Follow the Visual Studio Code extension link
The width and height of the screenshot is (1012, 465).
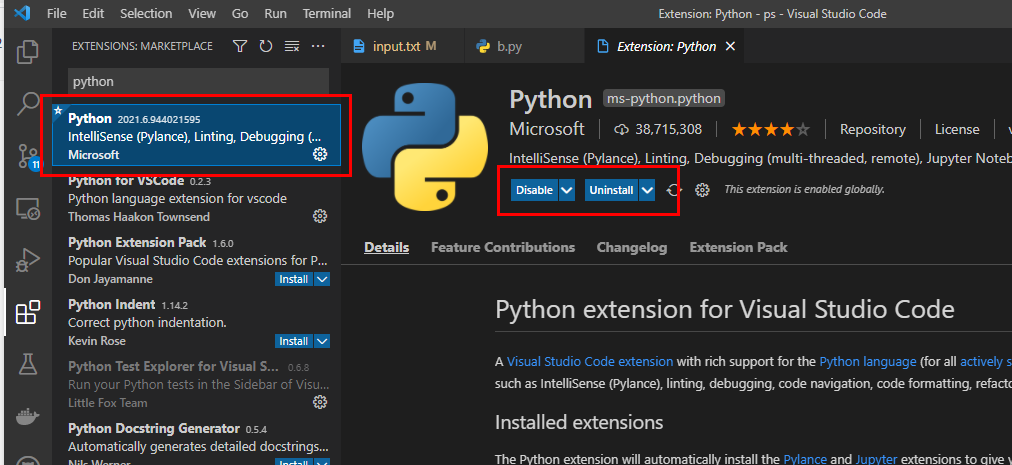pyautogui.click(x=590, y=362)
